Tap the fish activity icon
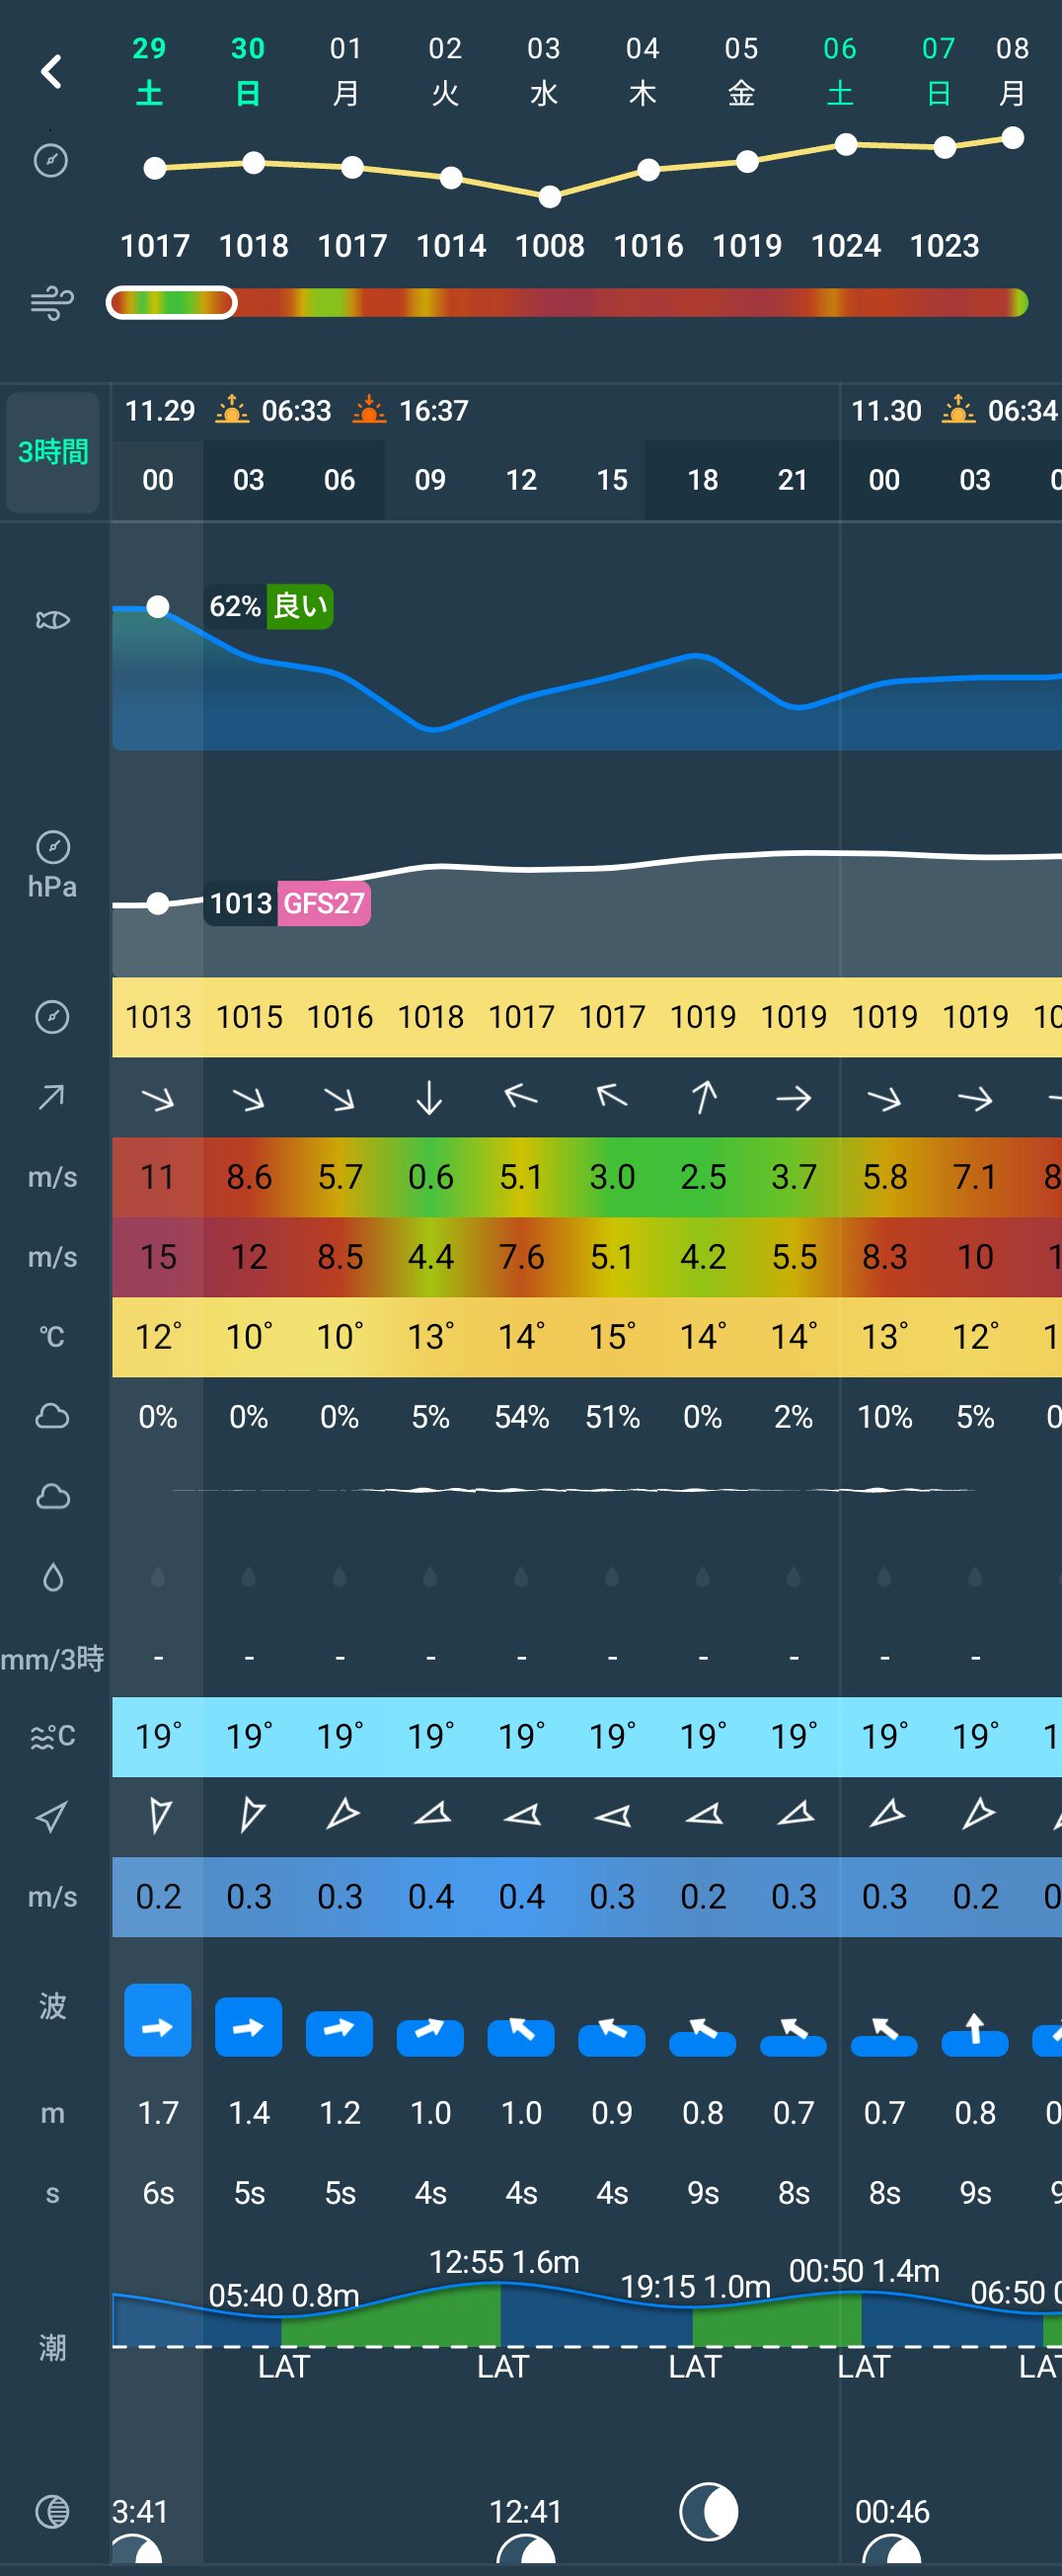This screenshot has width=1062, height=2576. point(52,620)
